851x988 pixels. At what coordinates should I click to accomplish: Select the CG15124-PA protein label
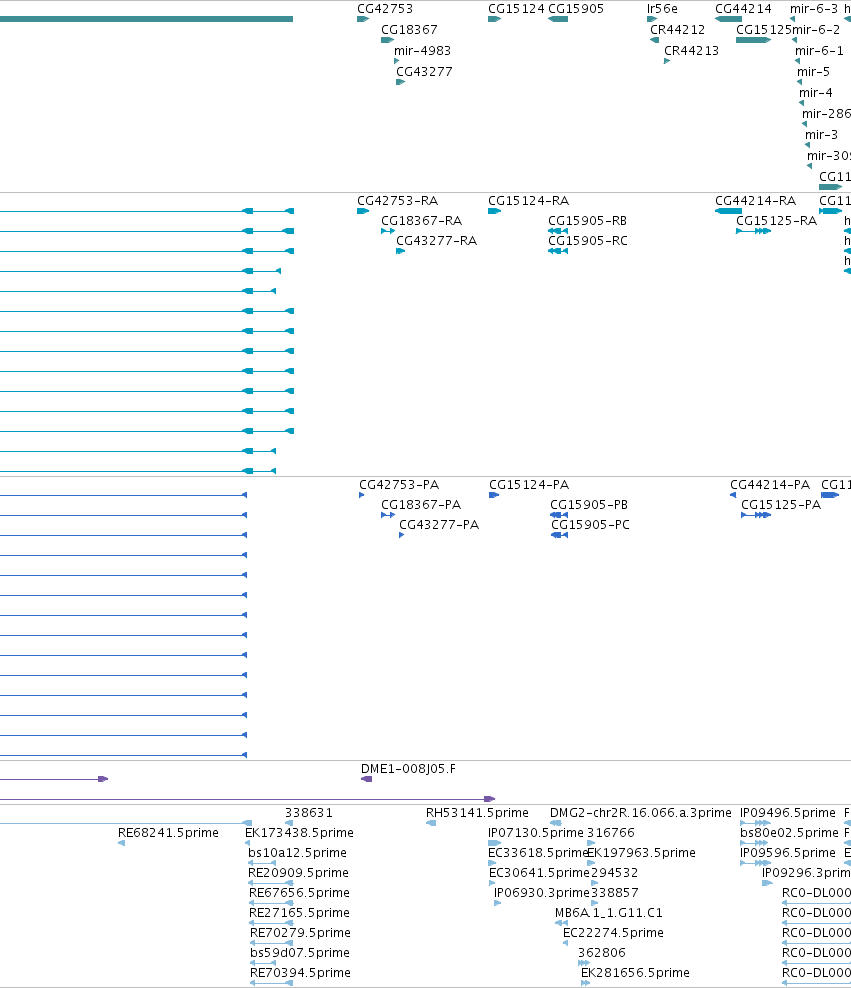tap(529, 485)
